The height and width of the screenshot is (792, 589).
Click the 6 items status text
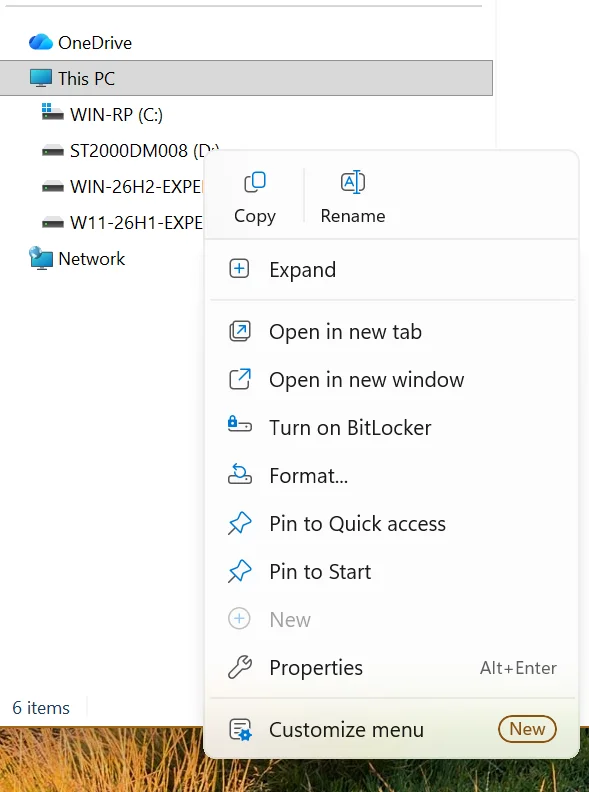click(x=41, y=708)
